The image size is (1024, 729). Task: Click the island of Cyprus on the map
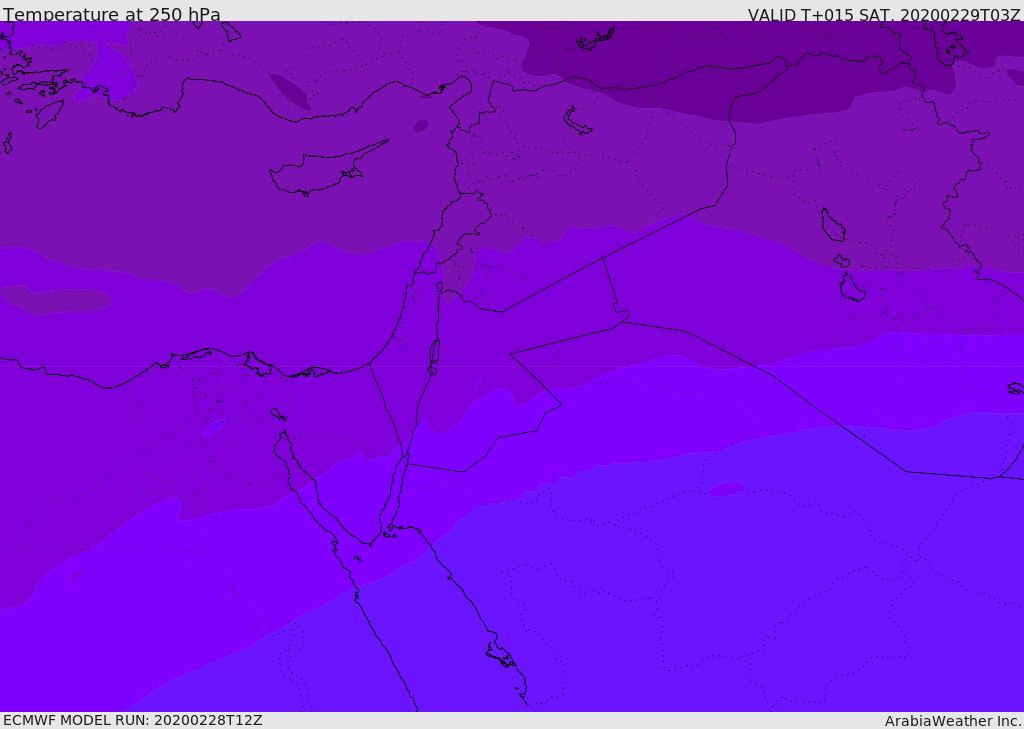(x=327, y=170)
